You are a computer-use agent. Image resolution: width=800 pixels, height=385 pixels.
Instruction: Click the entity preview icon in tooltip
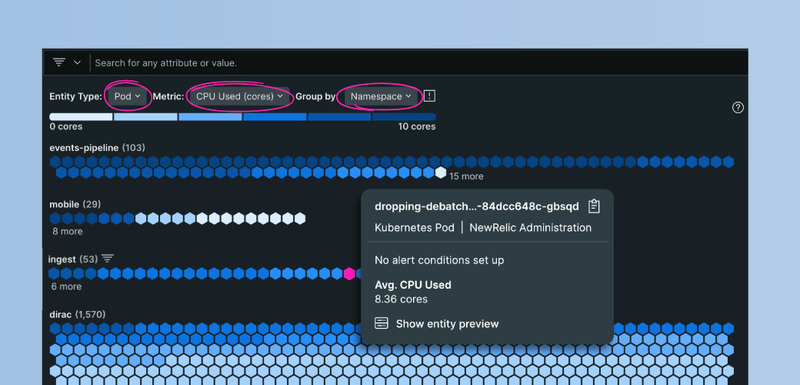381,323
